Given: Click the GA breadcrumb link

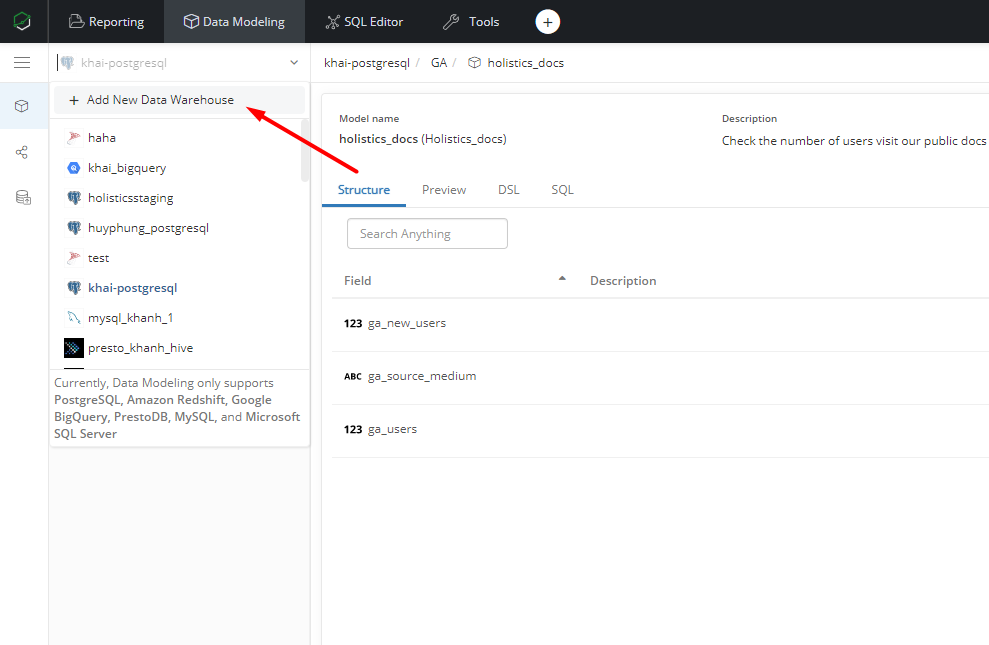Looking at the screenshot, I should (x=438, y=63).
